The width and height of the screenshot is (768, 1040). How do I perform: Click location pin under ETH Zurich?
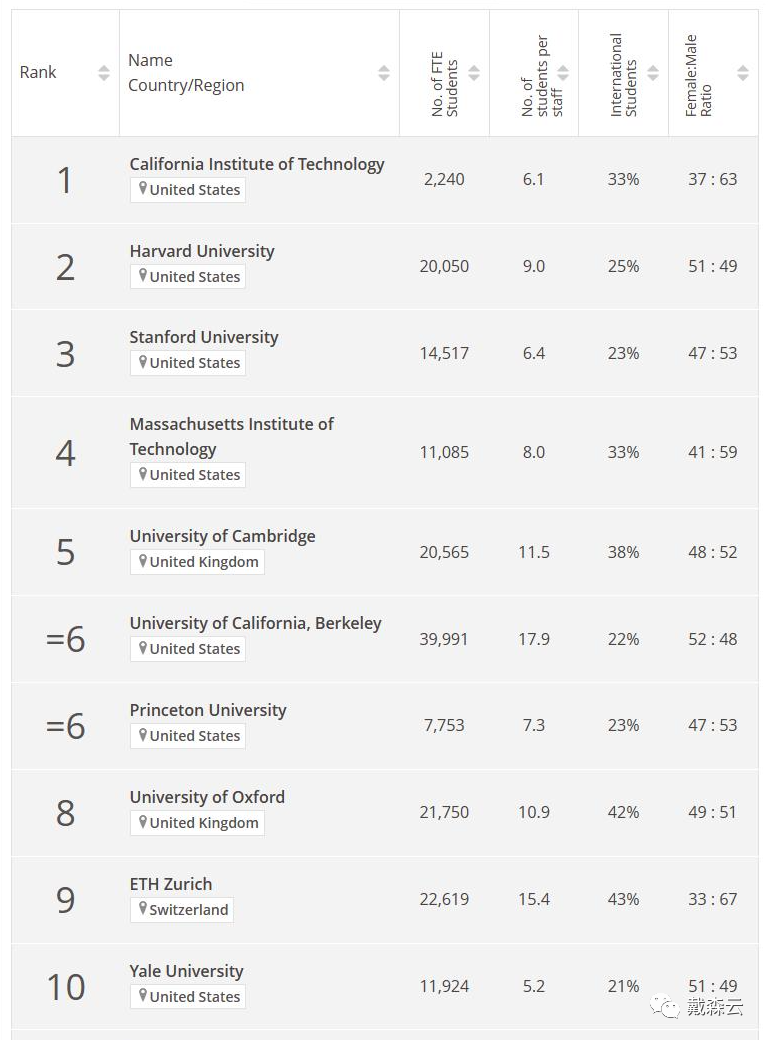pos(143,908)
